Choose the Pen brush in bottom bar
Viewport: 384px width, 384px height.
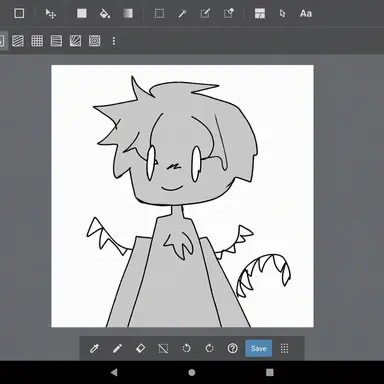pos(117,349)
